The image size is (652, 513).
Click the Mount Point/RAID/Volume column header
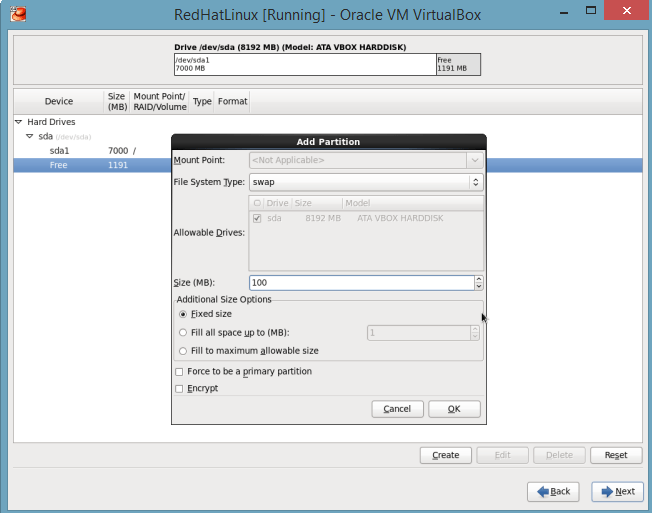coord(160,101)
